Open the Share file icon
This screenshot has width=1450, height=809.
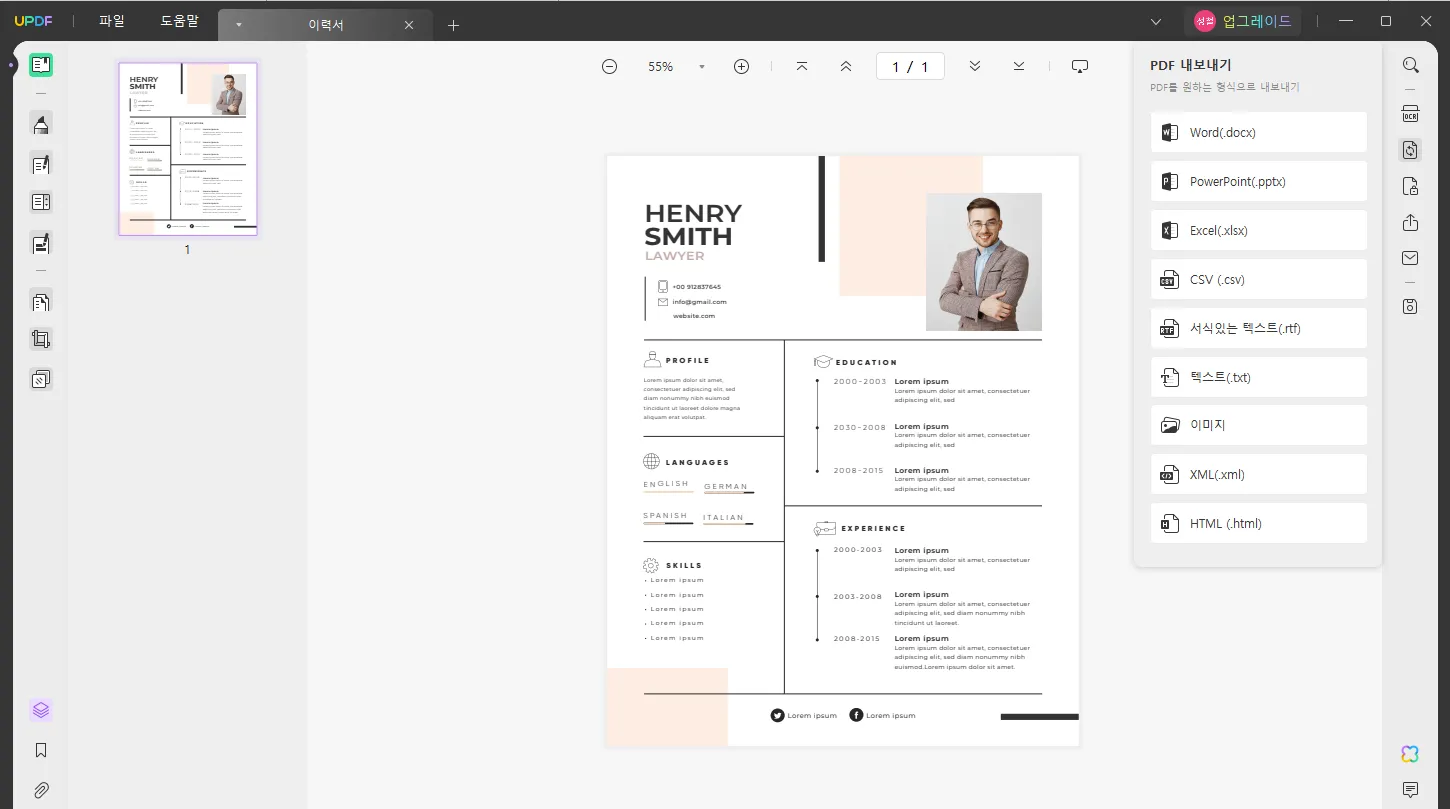click(x=1410, y=222)
